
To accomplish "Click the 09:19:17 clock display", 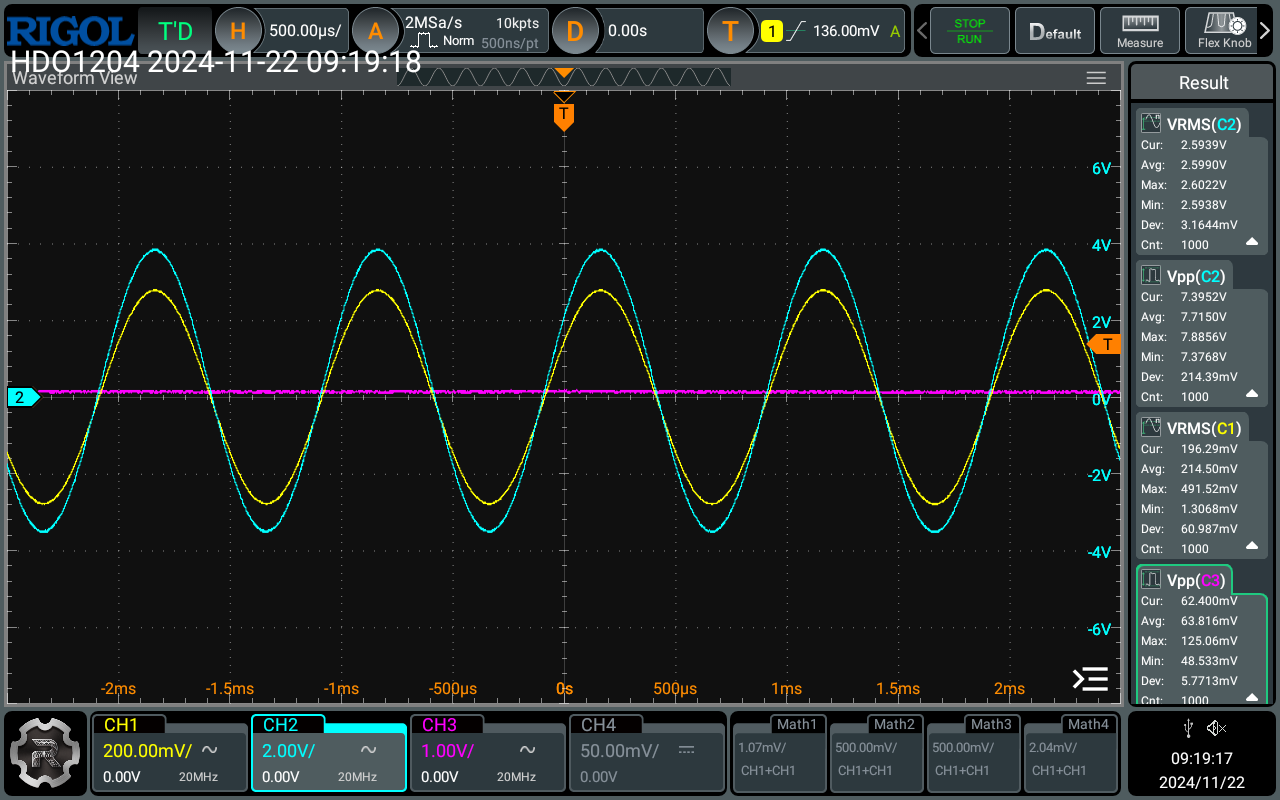I will point(1203,759).
